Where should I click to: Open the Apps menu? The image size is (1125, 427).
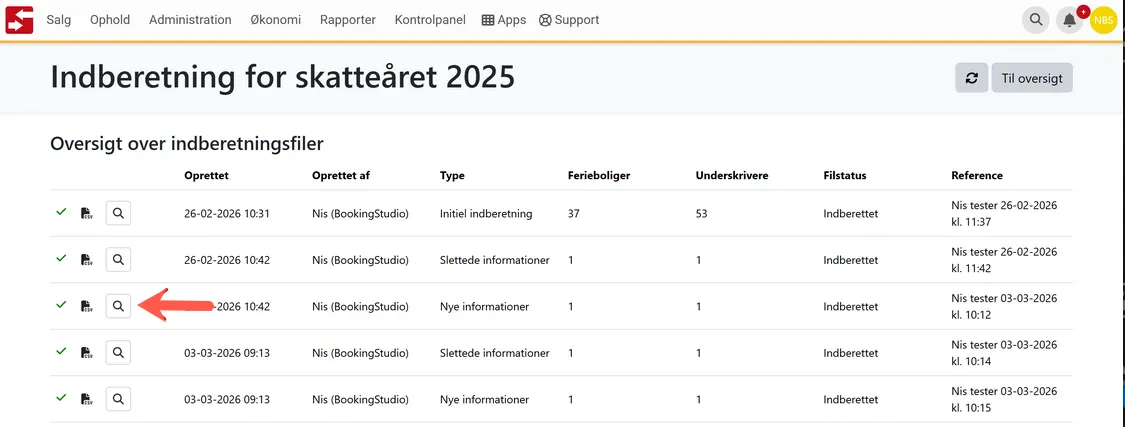[504, 20]
